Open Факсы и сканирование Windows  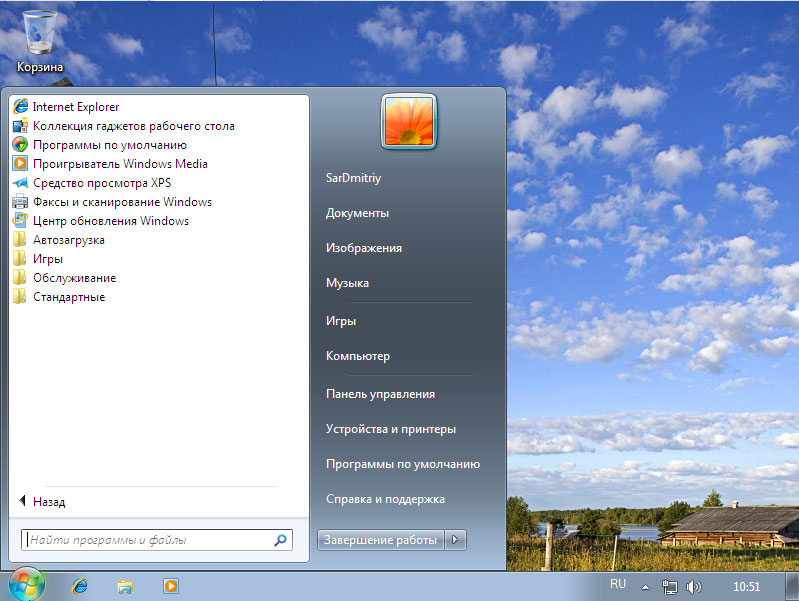(x=122, y=202)
